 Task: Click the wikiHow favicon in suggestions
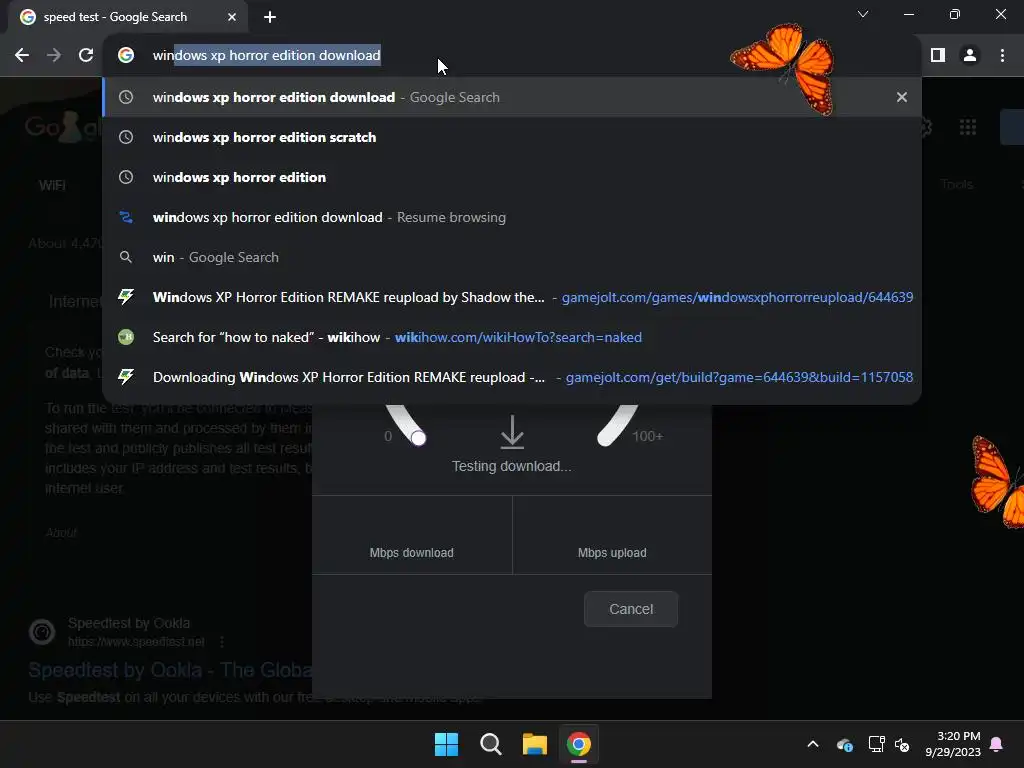pos(126,337)
